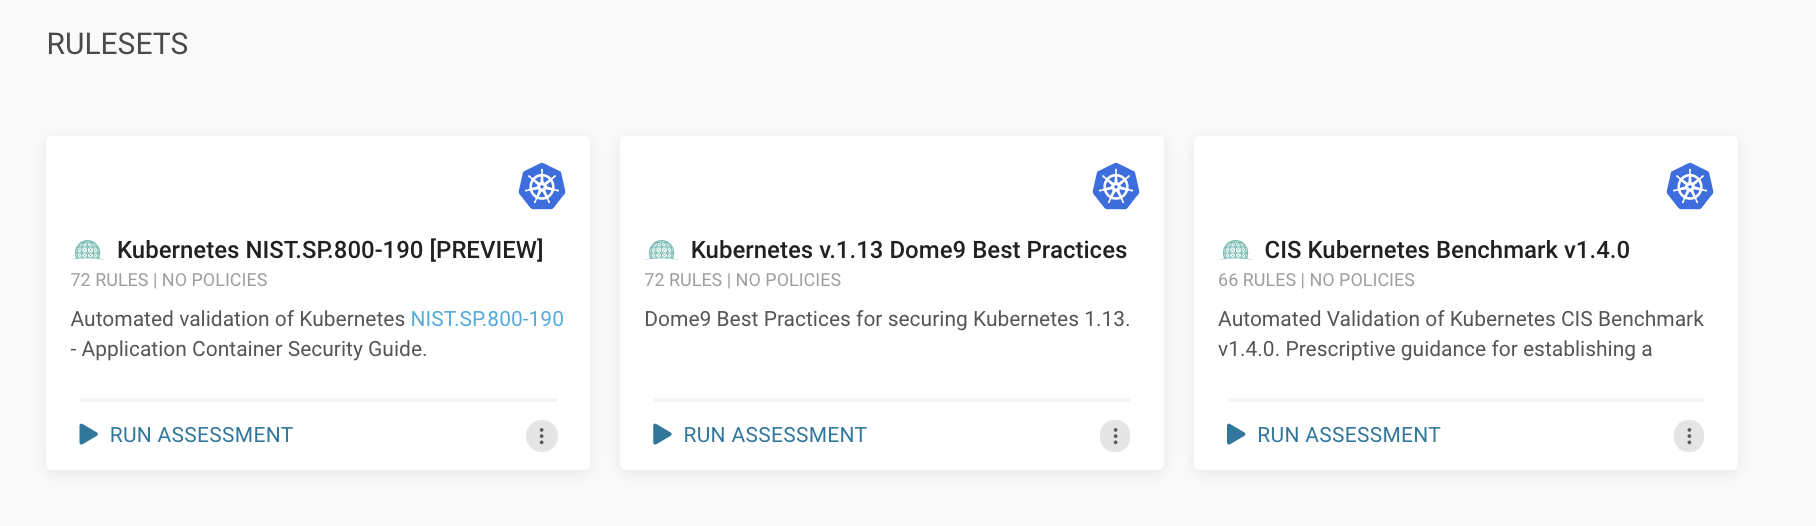
Task: Click the dome logo beside CIS Kubernetes Benchmark title
Action: (x=1236, y=250)
